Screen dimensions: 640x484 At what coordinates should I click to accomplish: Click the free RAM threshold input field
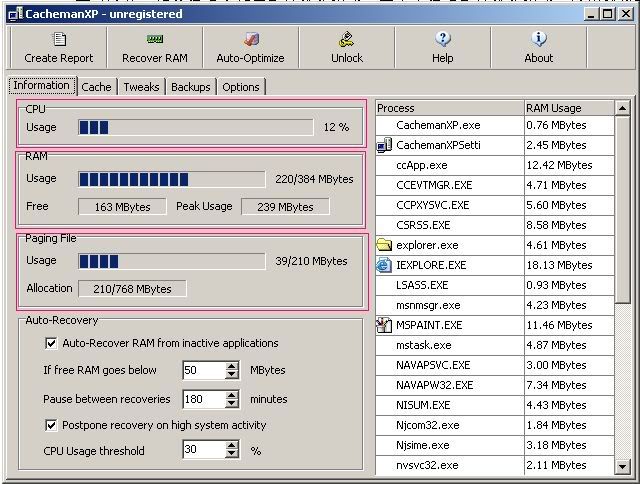[202, 370]
